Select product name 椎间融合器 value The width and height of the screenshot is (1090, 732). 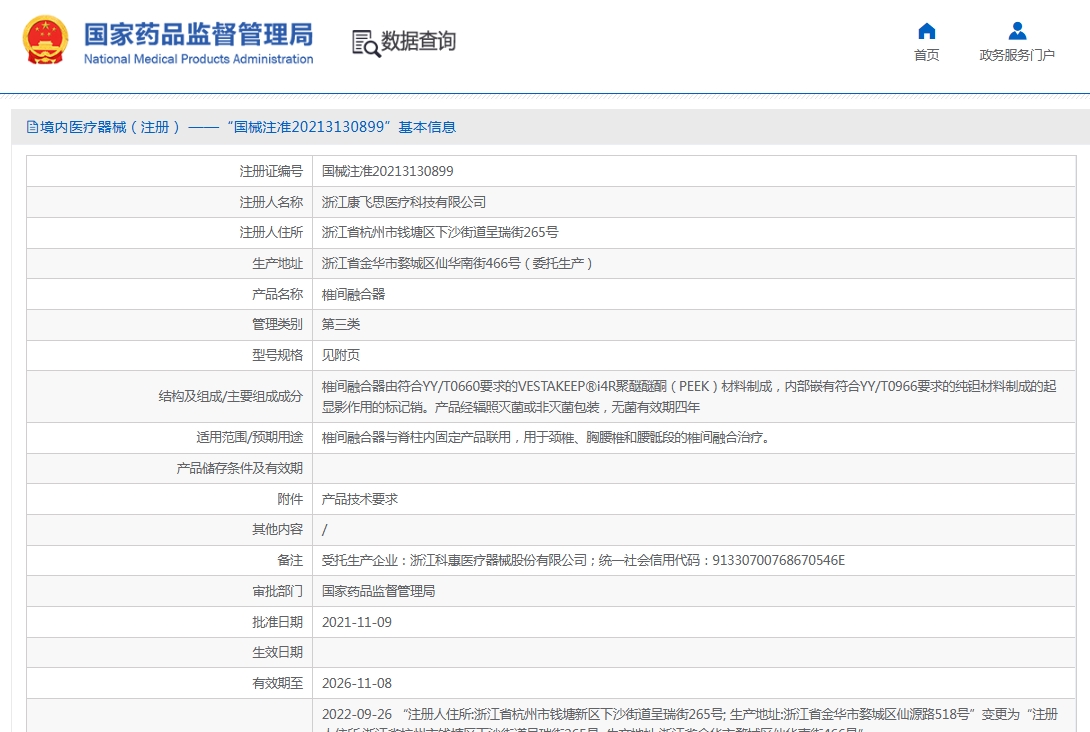[x=353, y=294]
